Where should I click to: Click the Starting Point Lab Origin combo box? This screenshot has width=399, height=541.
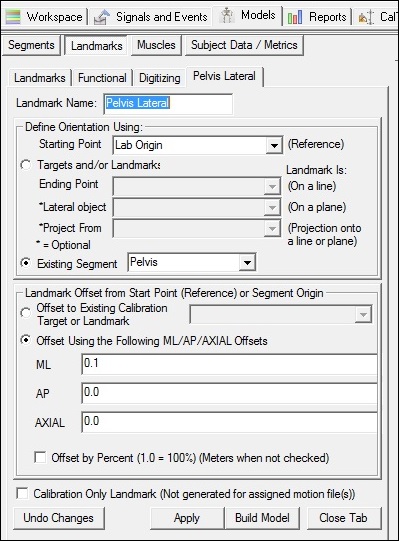coord(198,146)
